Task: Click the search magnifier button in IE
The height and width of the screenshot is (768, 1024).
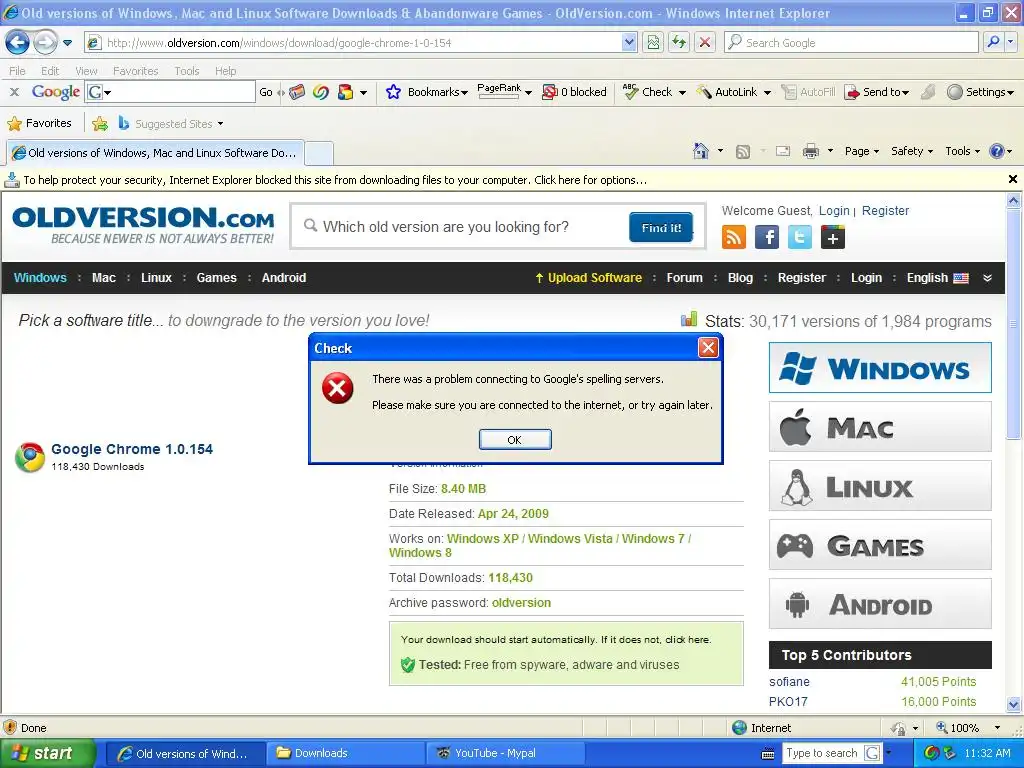Action: coord(993,42)
